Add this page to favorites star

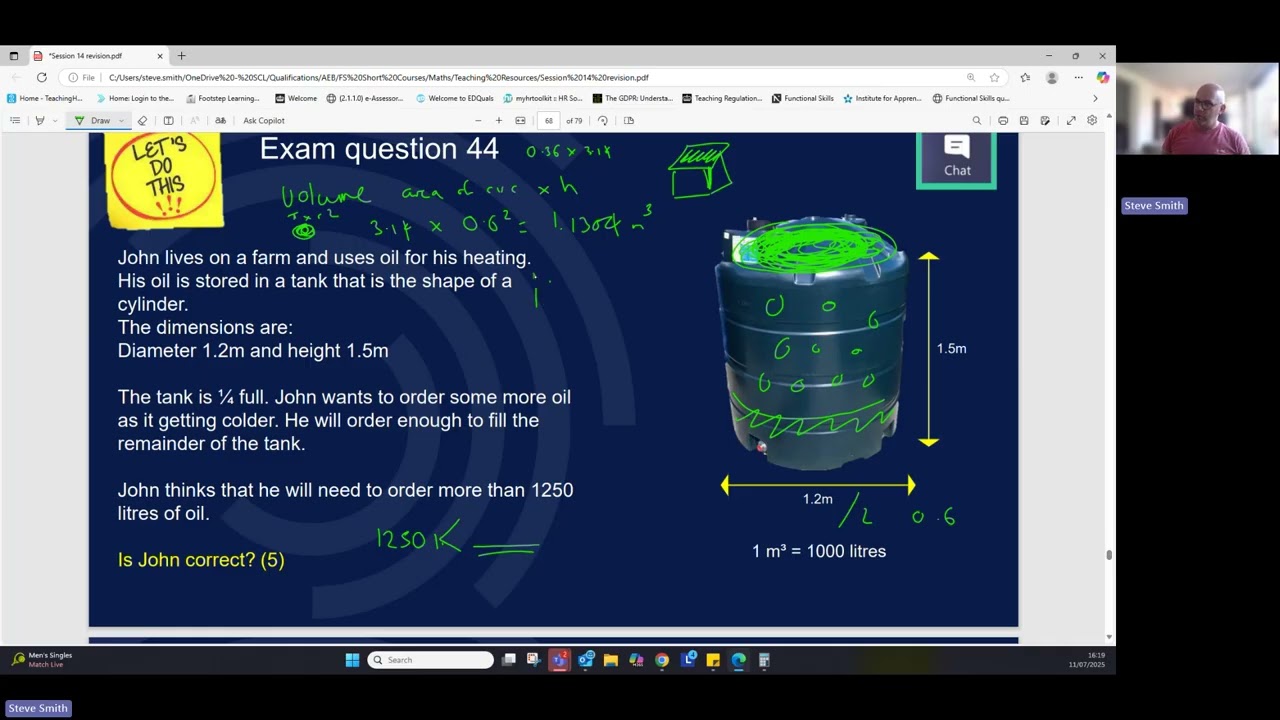pos(994,77)
